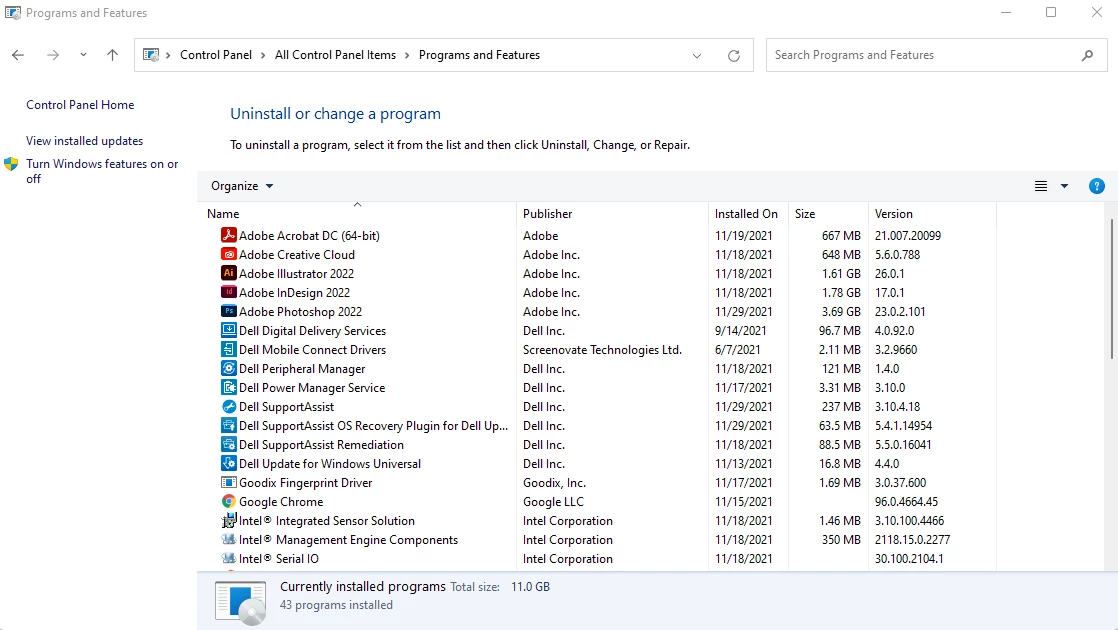
Task: Click the 2118.15.0.2277 version cell
Action: 913,539
